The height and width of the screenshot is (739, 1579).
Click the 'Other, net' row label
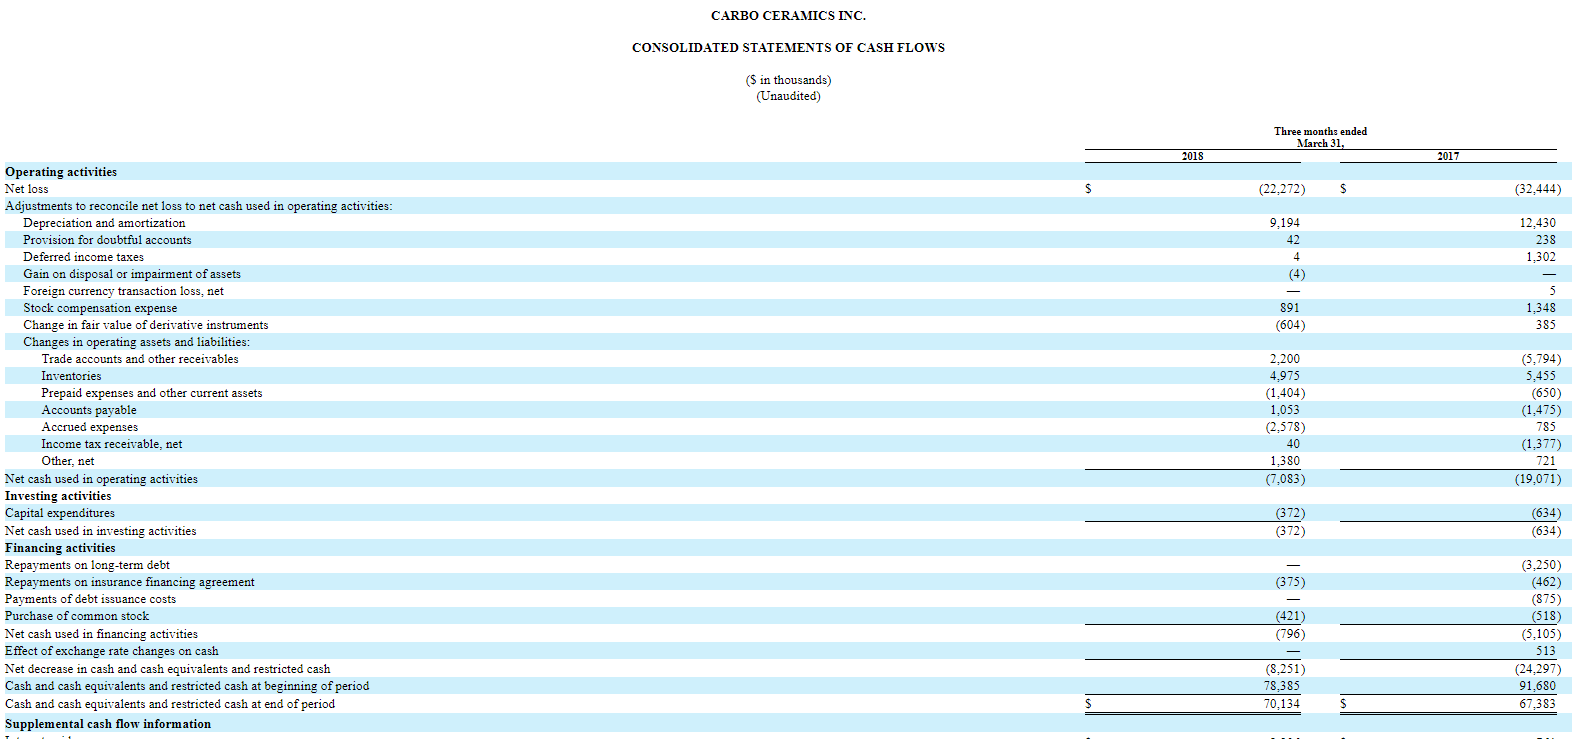point(68,461)
